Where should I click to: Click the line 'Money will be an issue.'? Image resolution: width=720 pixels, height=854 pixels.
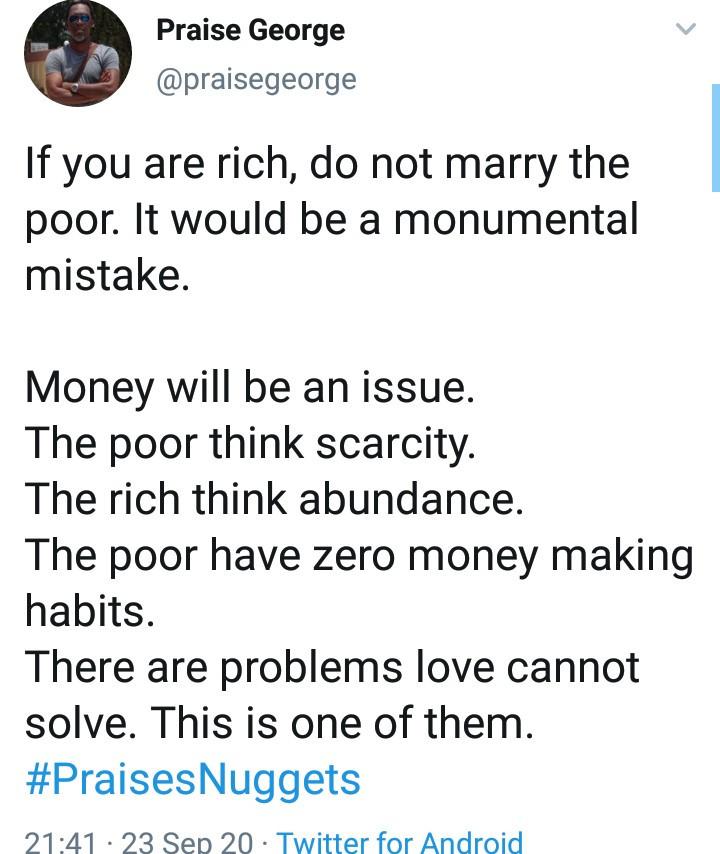250,388
